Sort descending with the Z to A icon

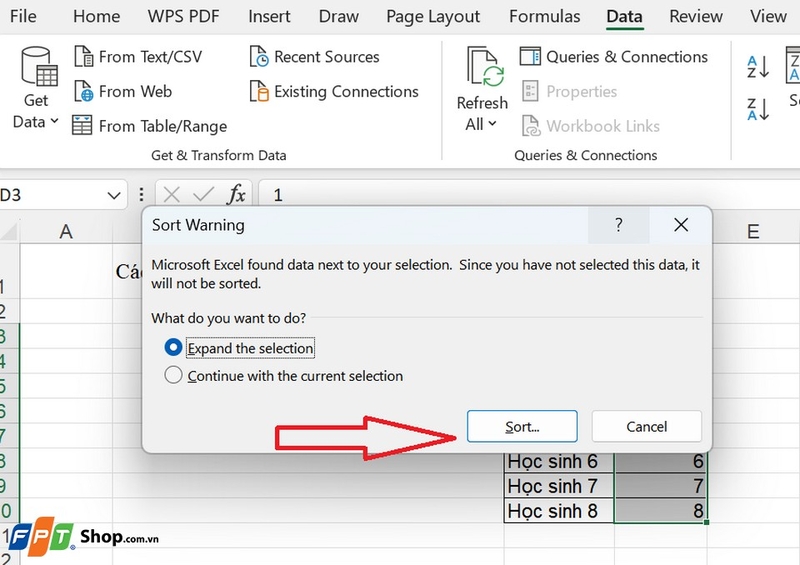[x=758, y=109]
